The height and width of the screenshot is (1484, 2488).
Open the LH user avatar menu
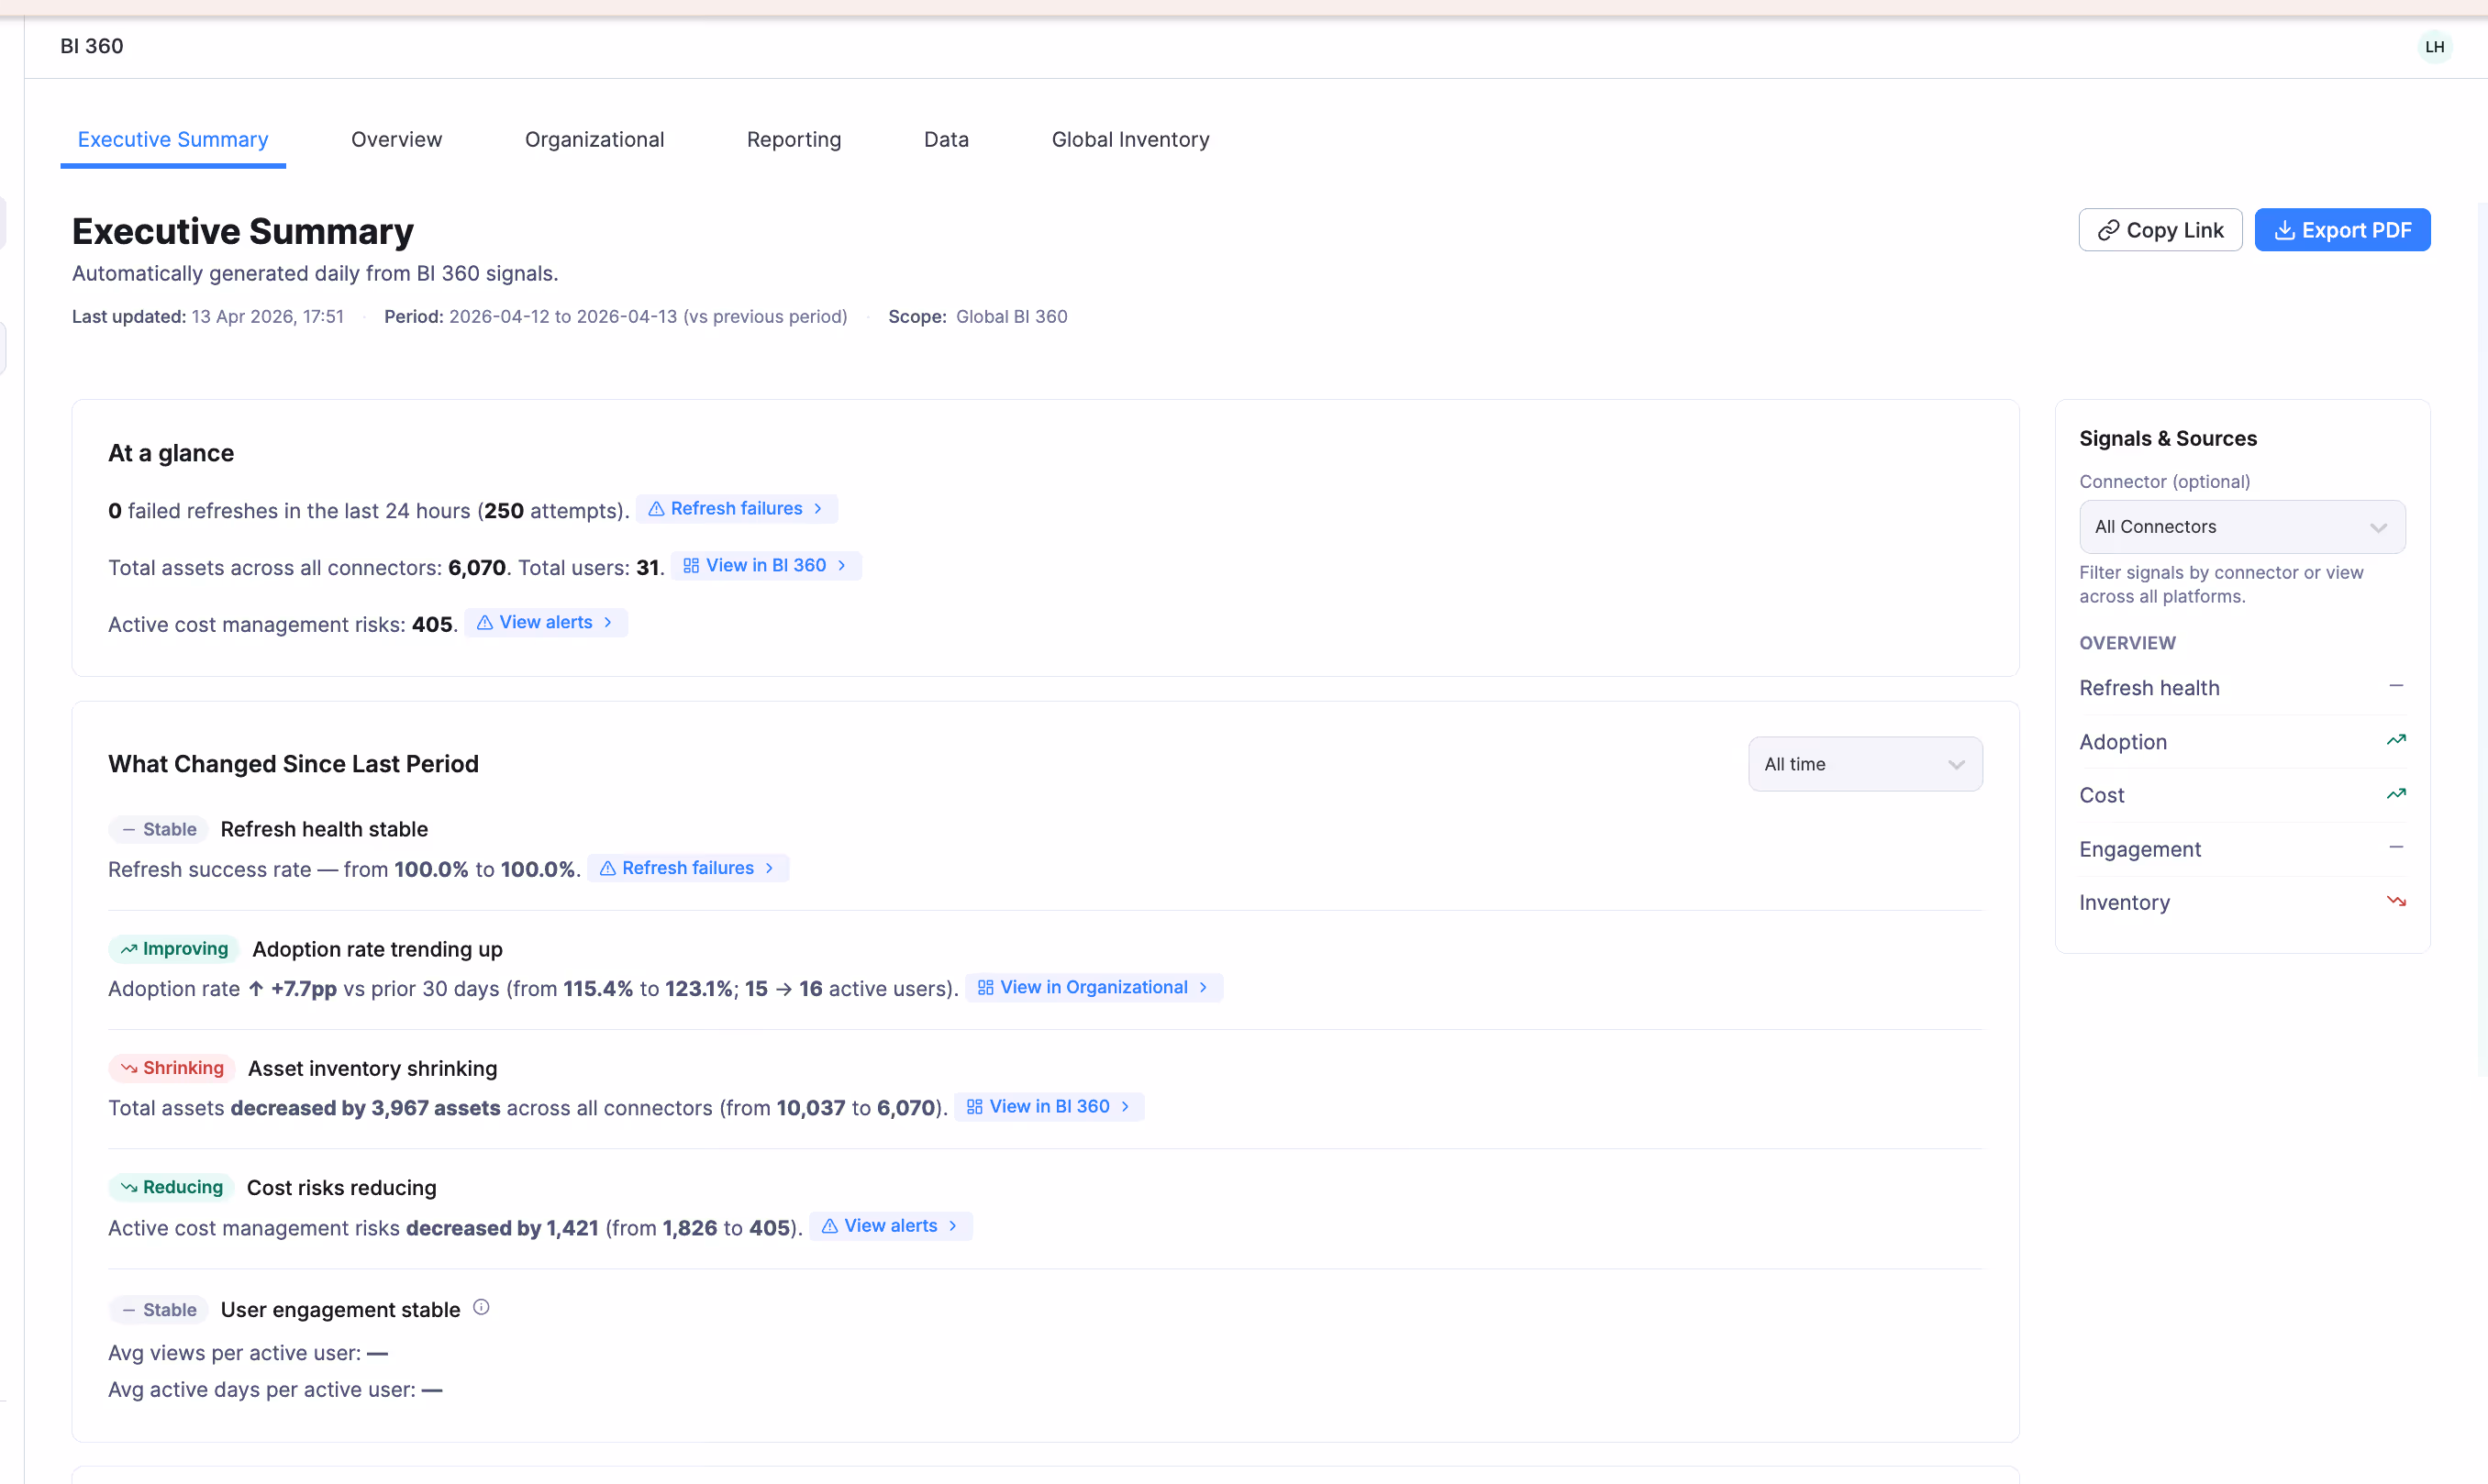[2435, 47]
